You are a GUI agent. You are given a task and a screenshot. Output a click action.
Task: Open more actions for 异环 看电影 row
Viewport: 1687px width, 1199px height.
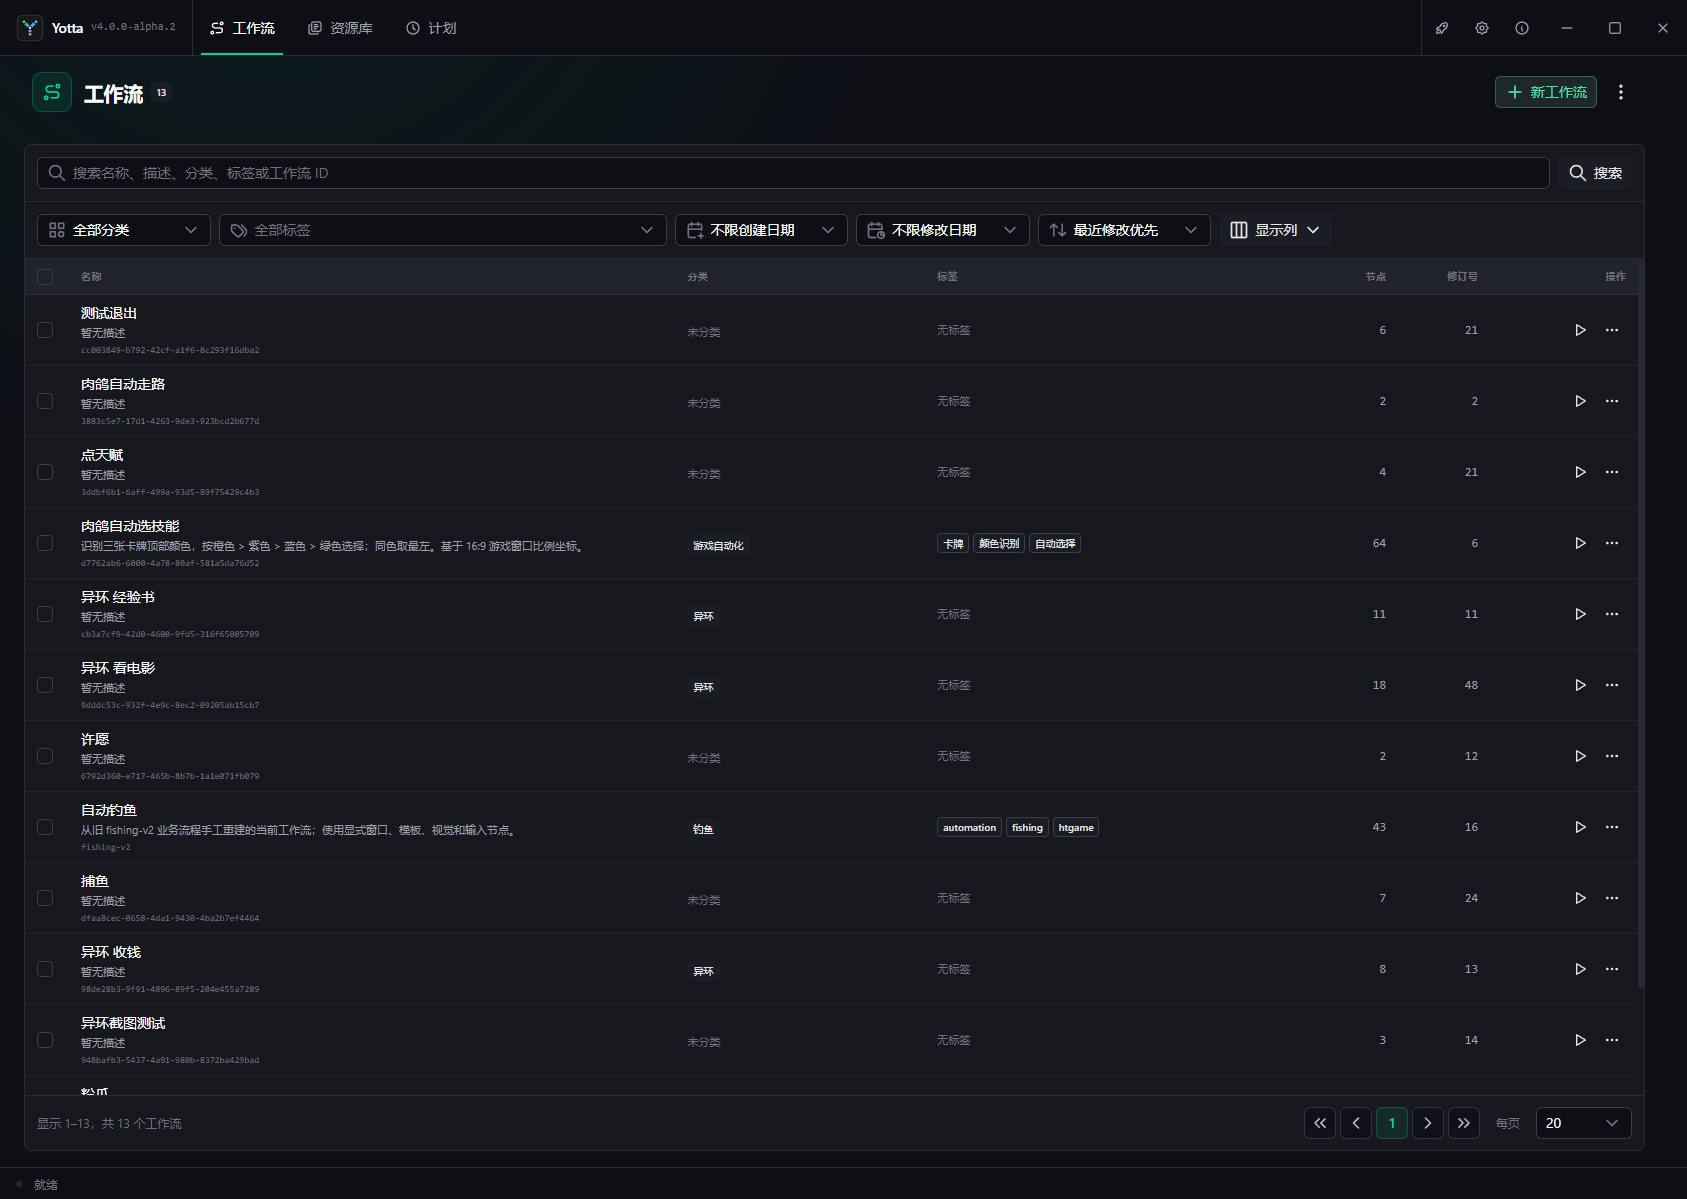[1612, 685]
